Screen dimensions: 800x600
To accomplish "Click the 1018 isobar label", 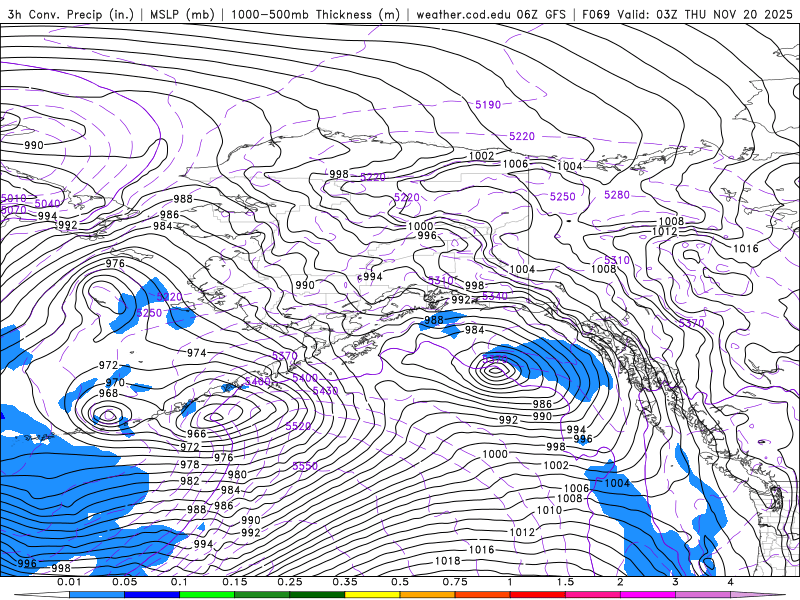I will 447,561.
